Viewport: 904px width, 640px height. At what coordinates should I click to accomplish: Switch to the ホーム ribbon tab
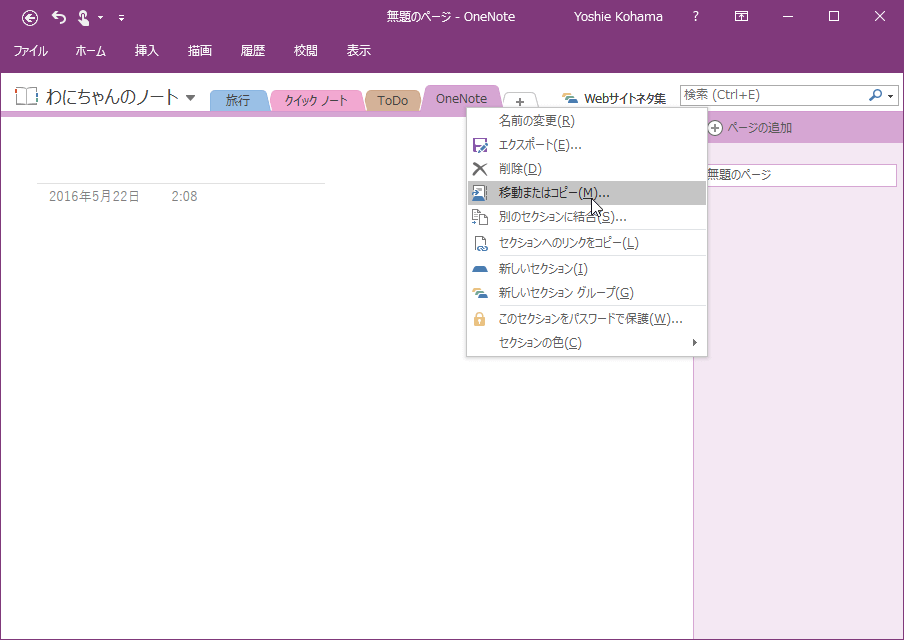(91, 51)
